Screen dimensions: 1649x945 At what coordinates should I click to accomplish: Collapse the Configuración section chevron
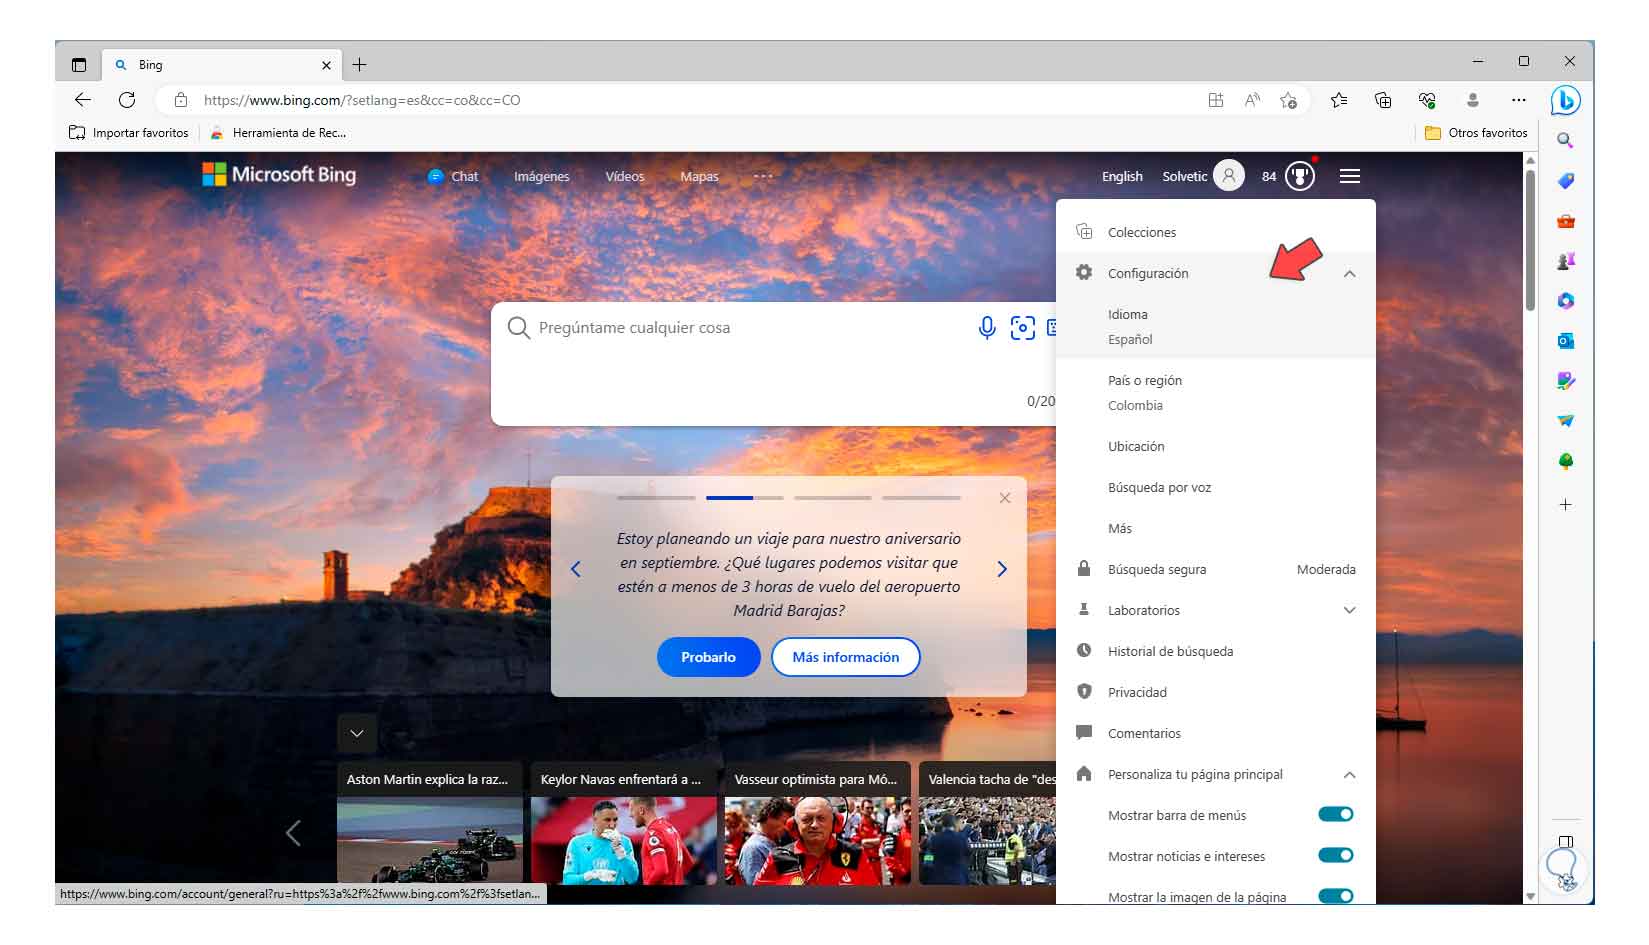pos(1350,274)
